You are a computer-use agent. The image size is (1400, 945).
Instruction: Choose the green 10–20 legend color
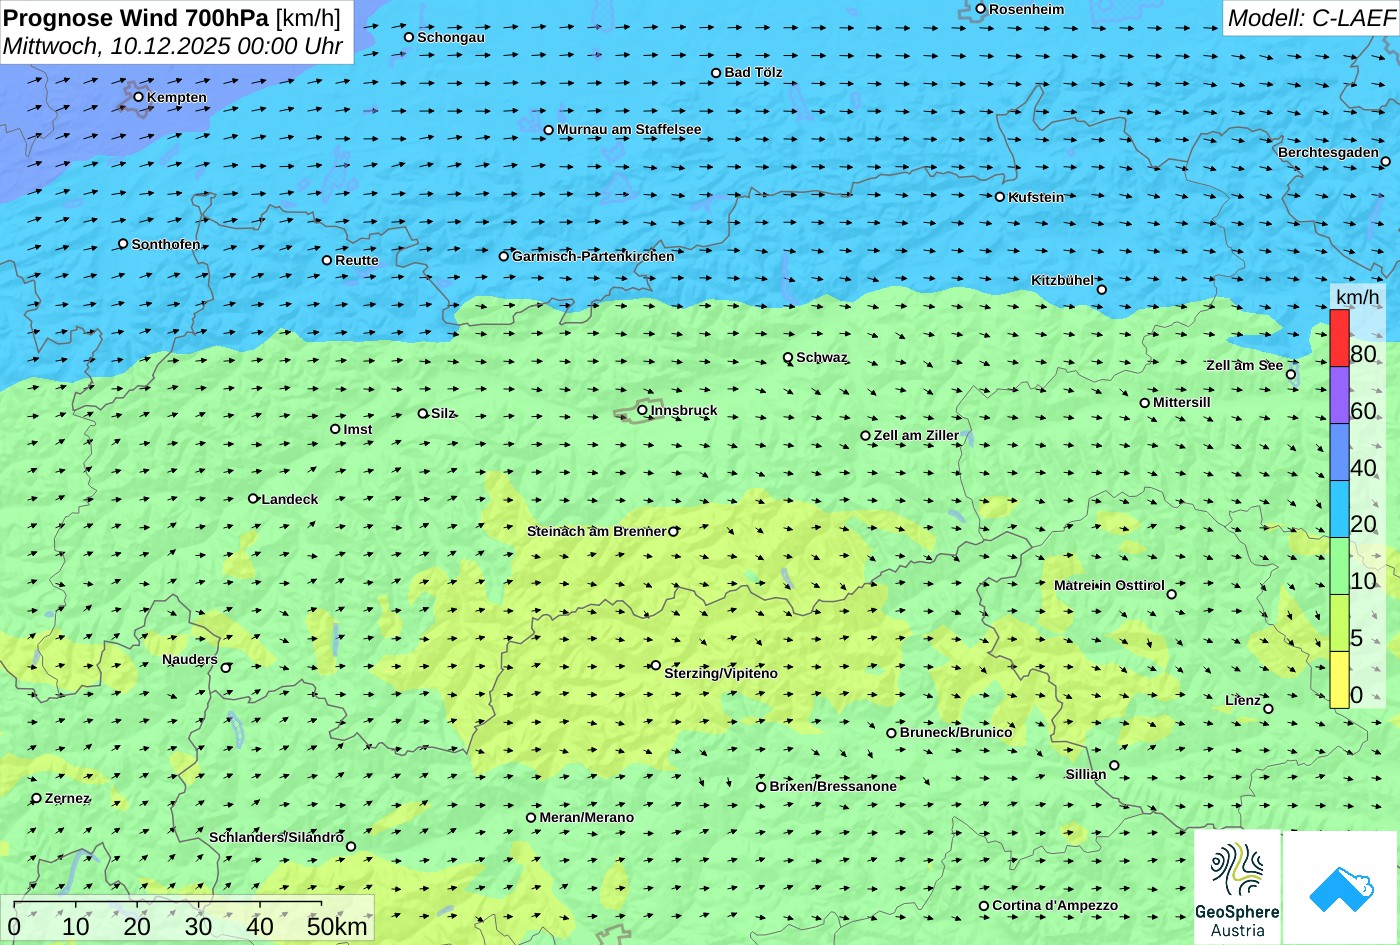pos(1339,566)
